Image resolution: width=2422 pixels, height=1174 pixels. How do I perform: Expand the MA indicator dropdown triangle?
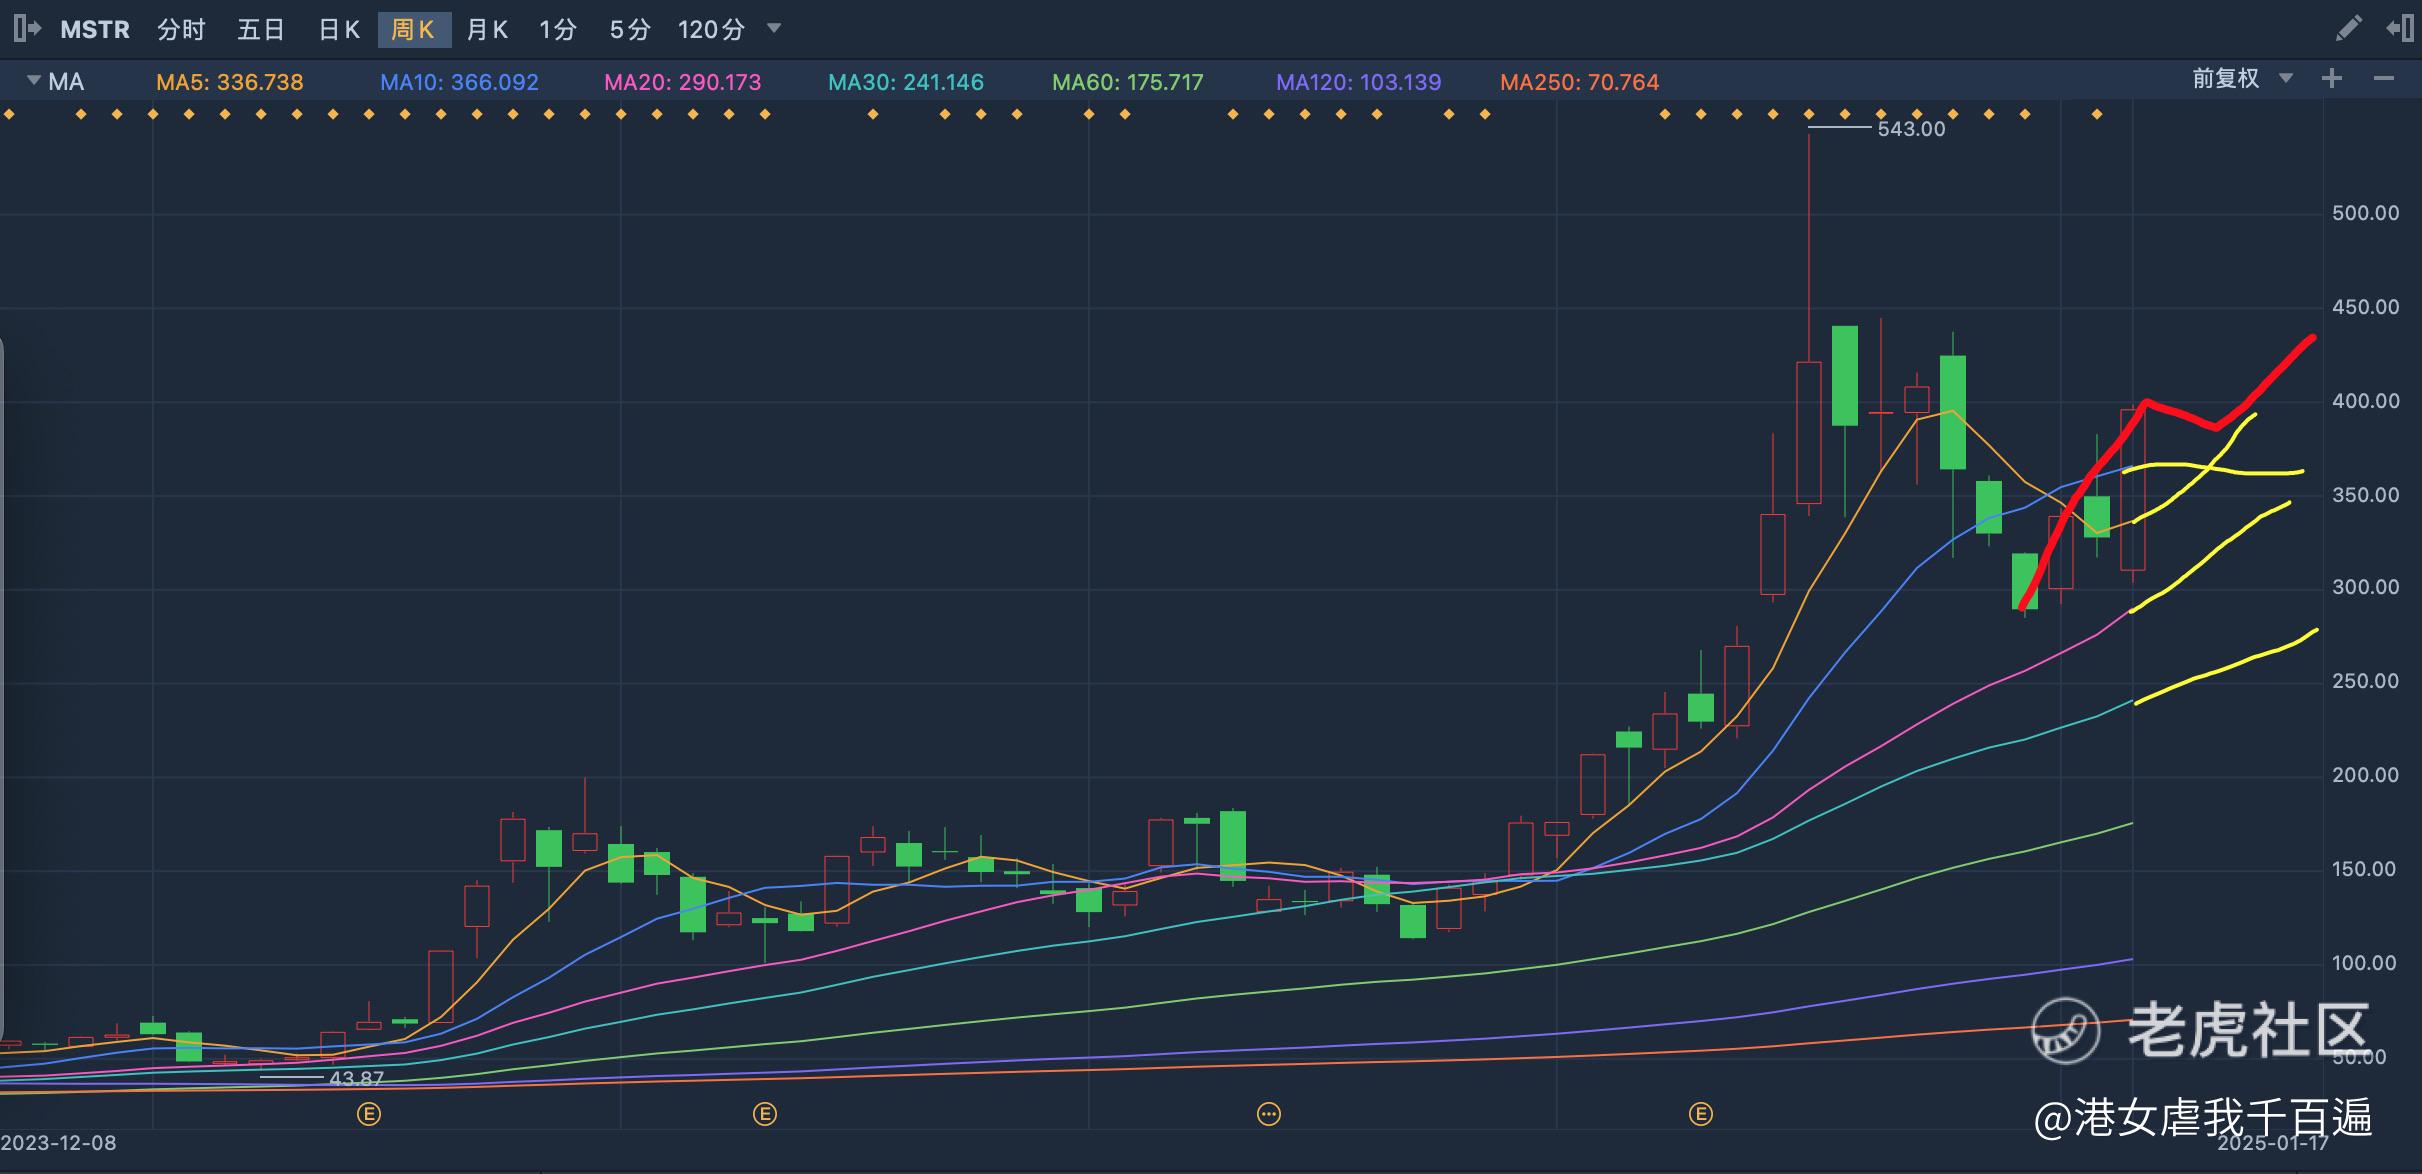34,80
